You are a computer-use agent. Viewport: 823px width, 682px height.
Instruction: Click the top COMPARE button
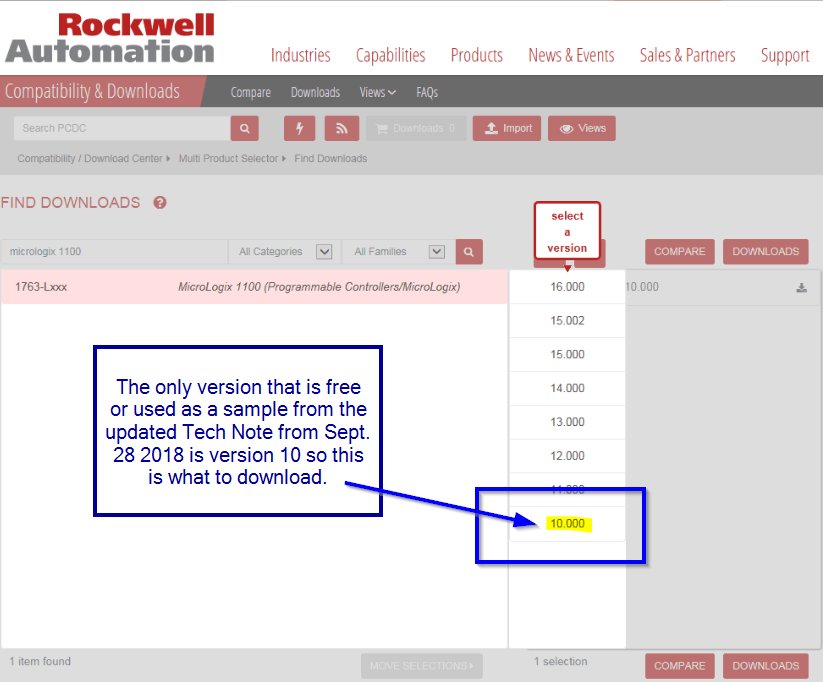680,251
